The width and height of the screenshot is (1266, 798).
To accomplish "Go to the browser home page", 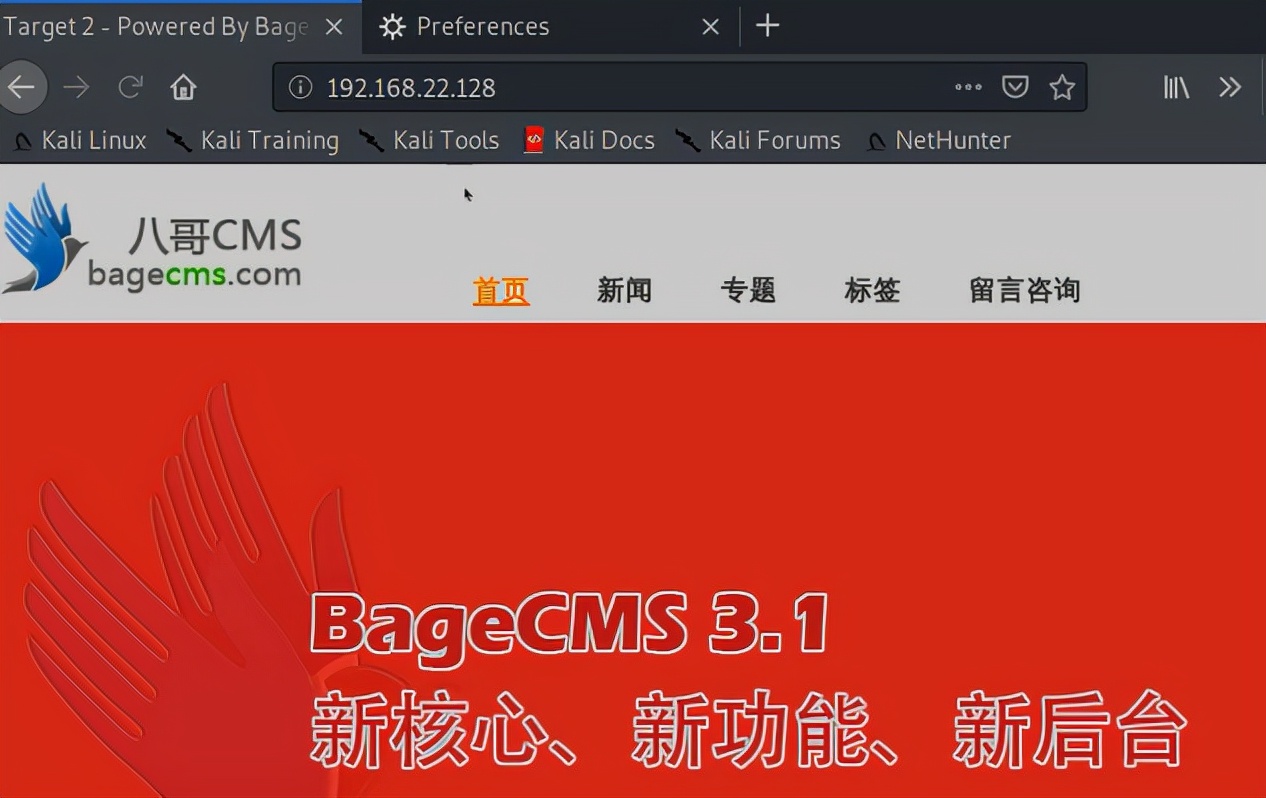I will pyautogui.click(x=183, y=87).
